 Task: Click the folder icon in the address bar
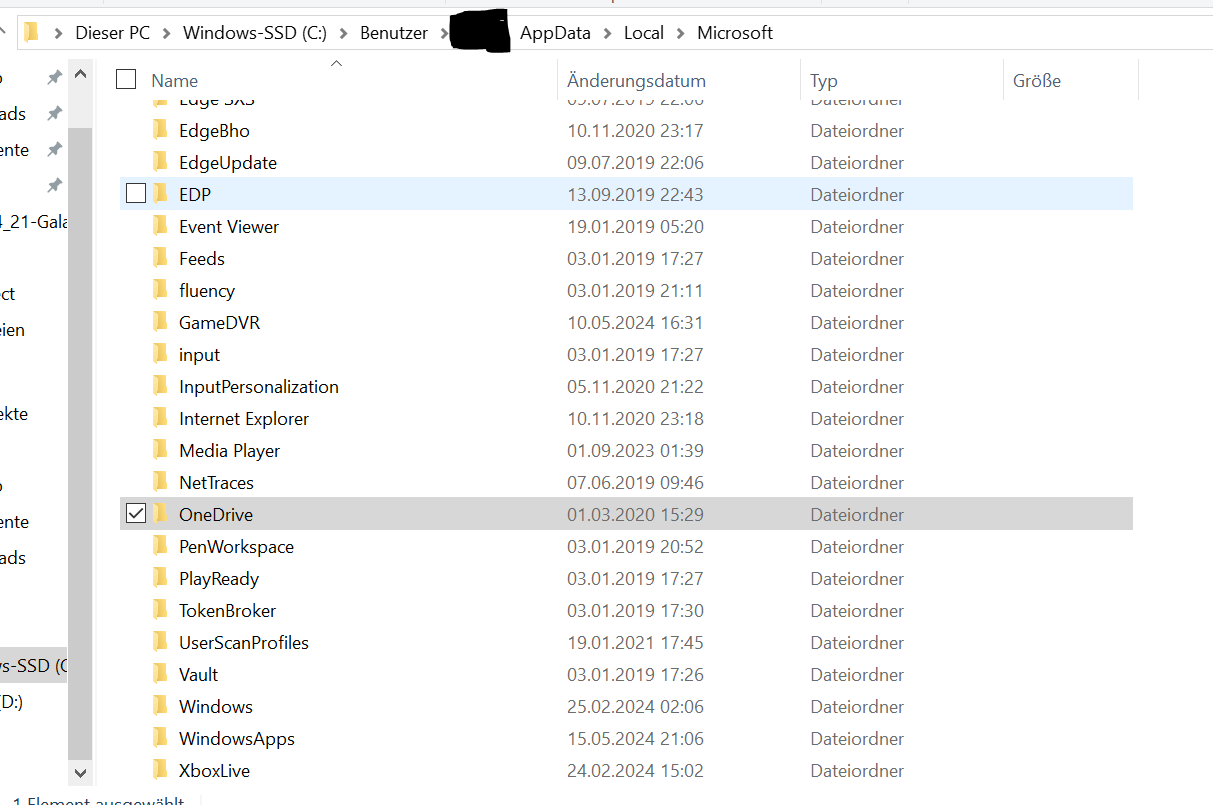(x=31, y=32)
